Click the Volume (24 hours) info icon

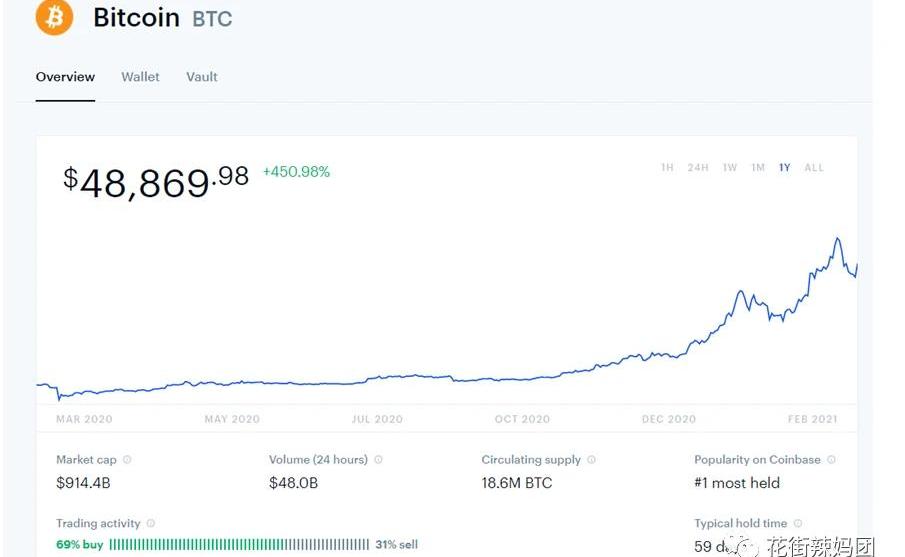tap(378, 459)
